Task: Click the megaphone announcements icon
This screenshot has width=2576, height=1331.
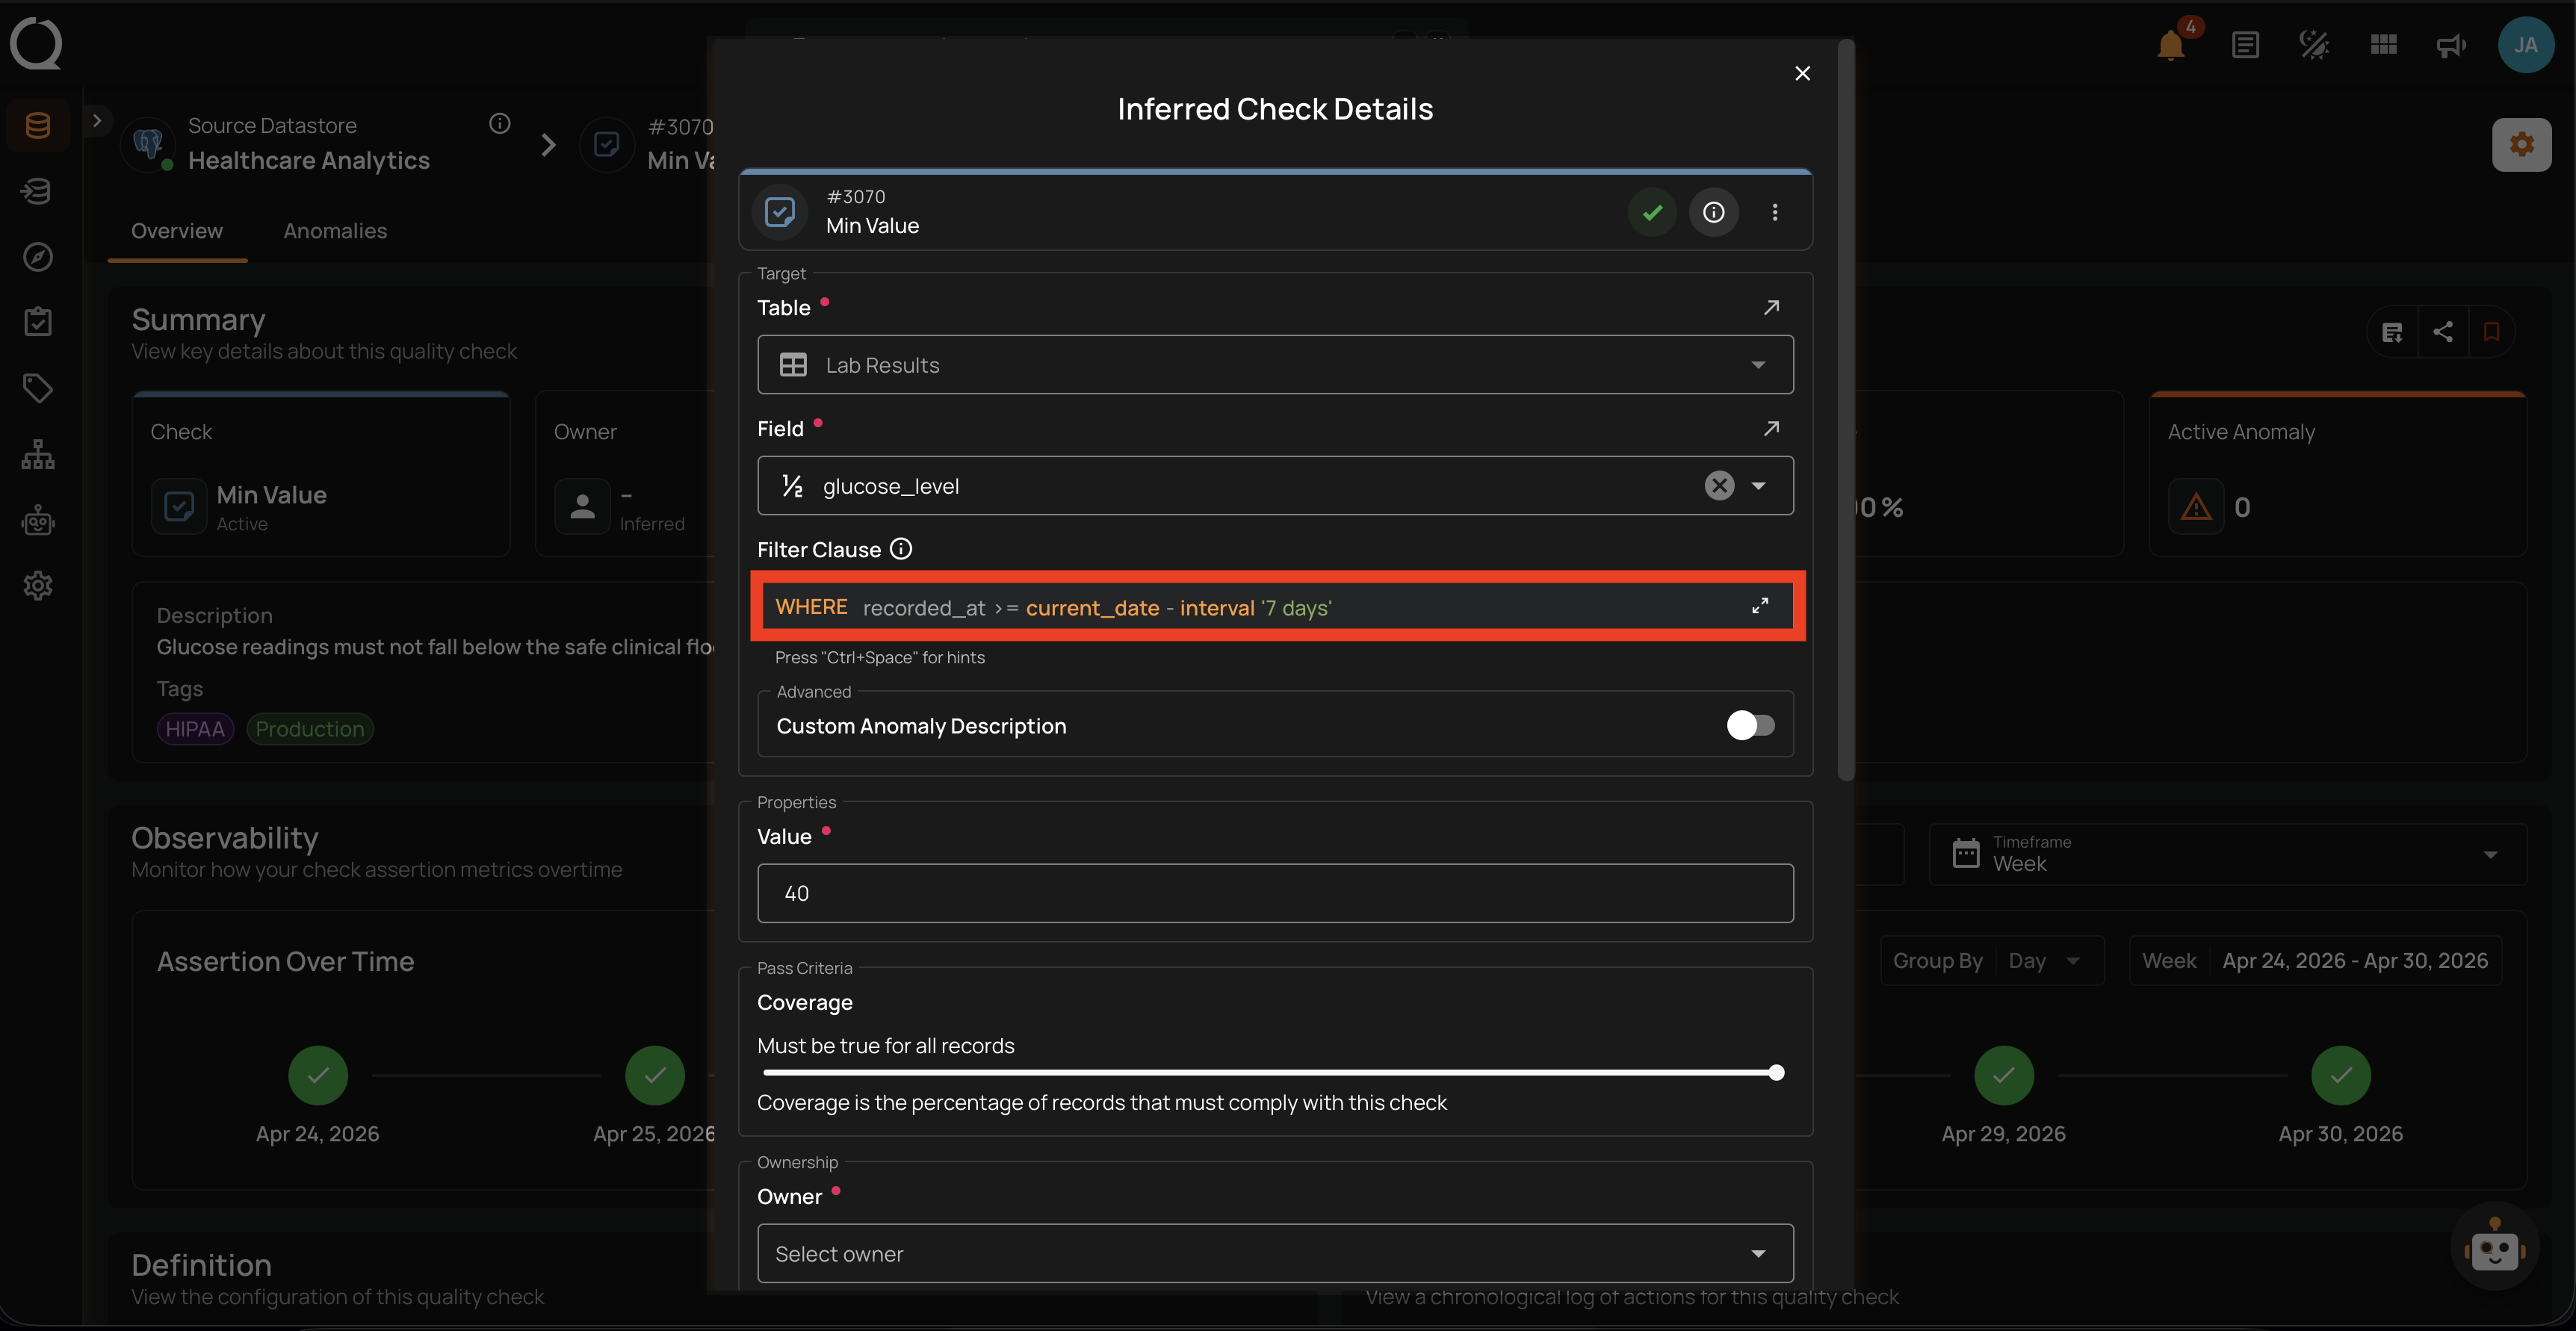Action: click(2451, 45)
